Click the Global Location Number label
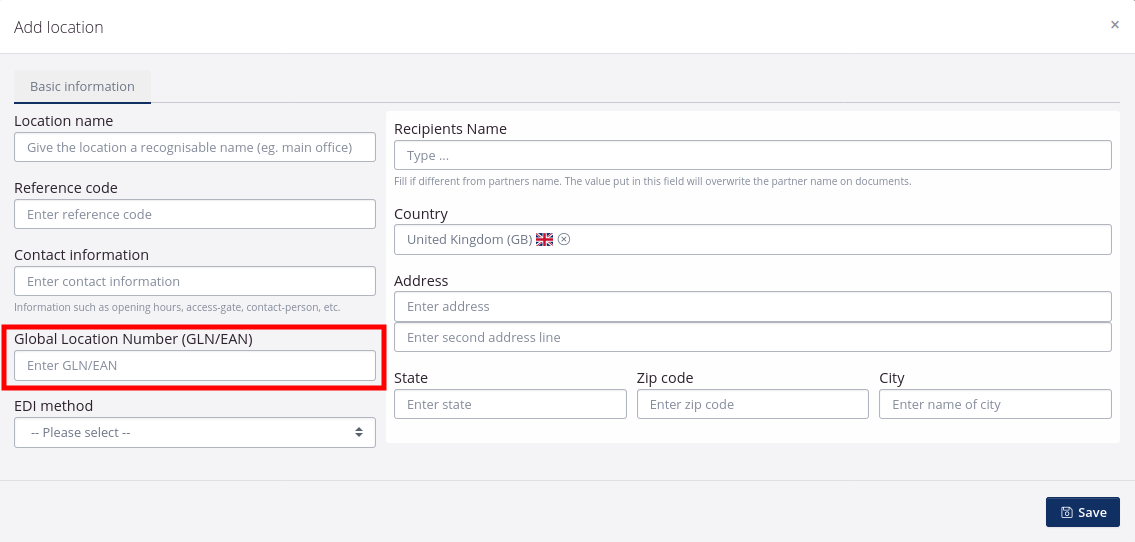 point(133,339)
